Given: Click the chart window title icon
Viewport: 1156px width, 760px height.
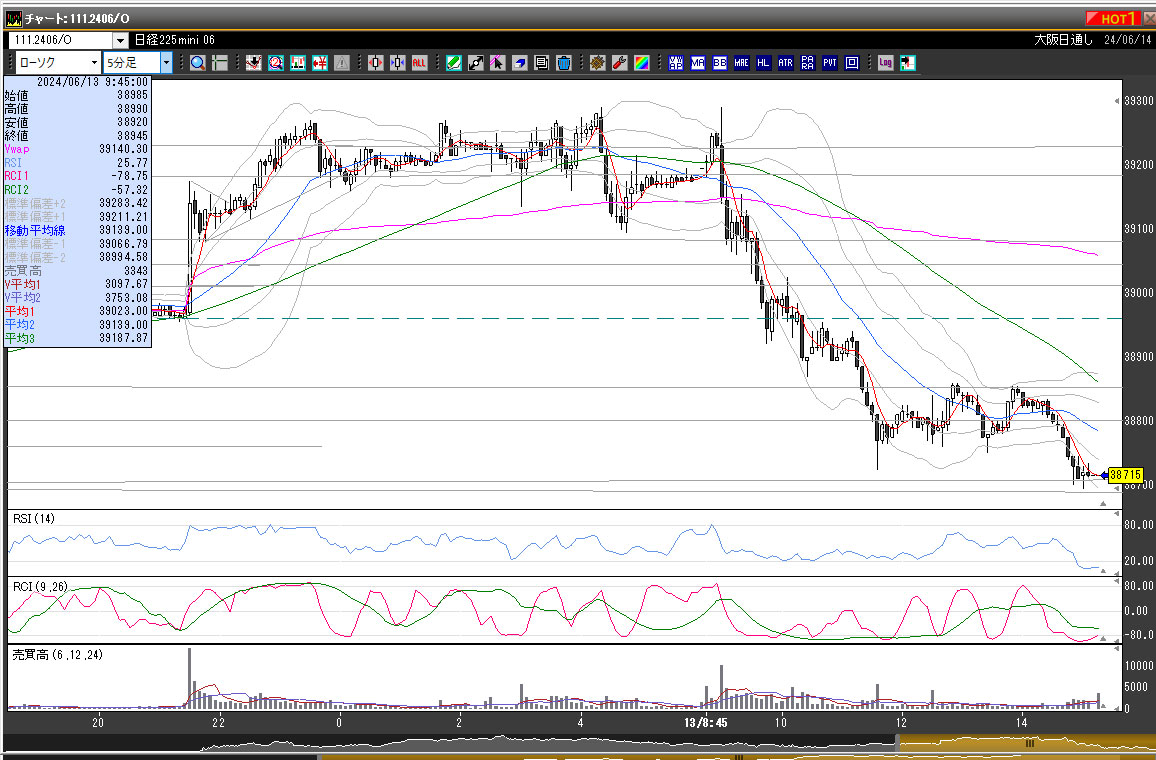Looking at the screenshot, I should pyautogui.click(x=13, y=18).
